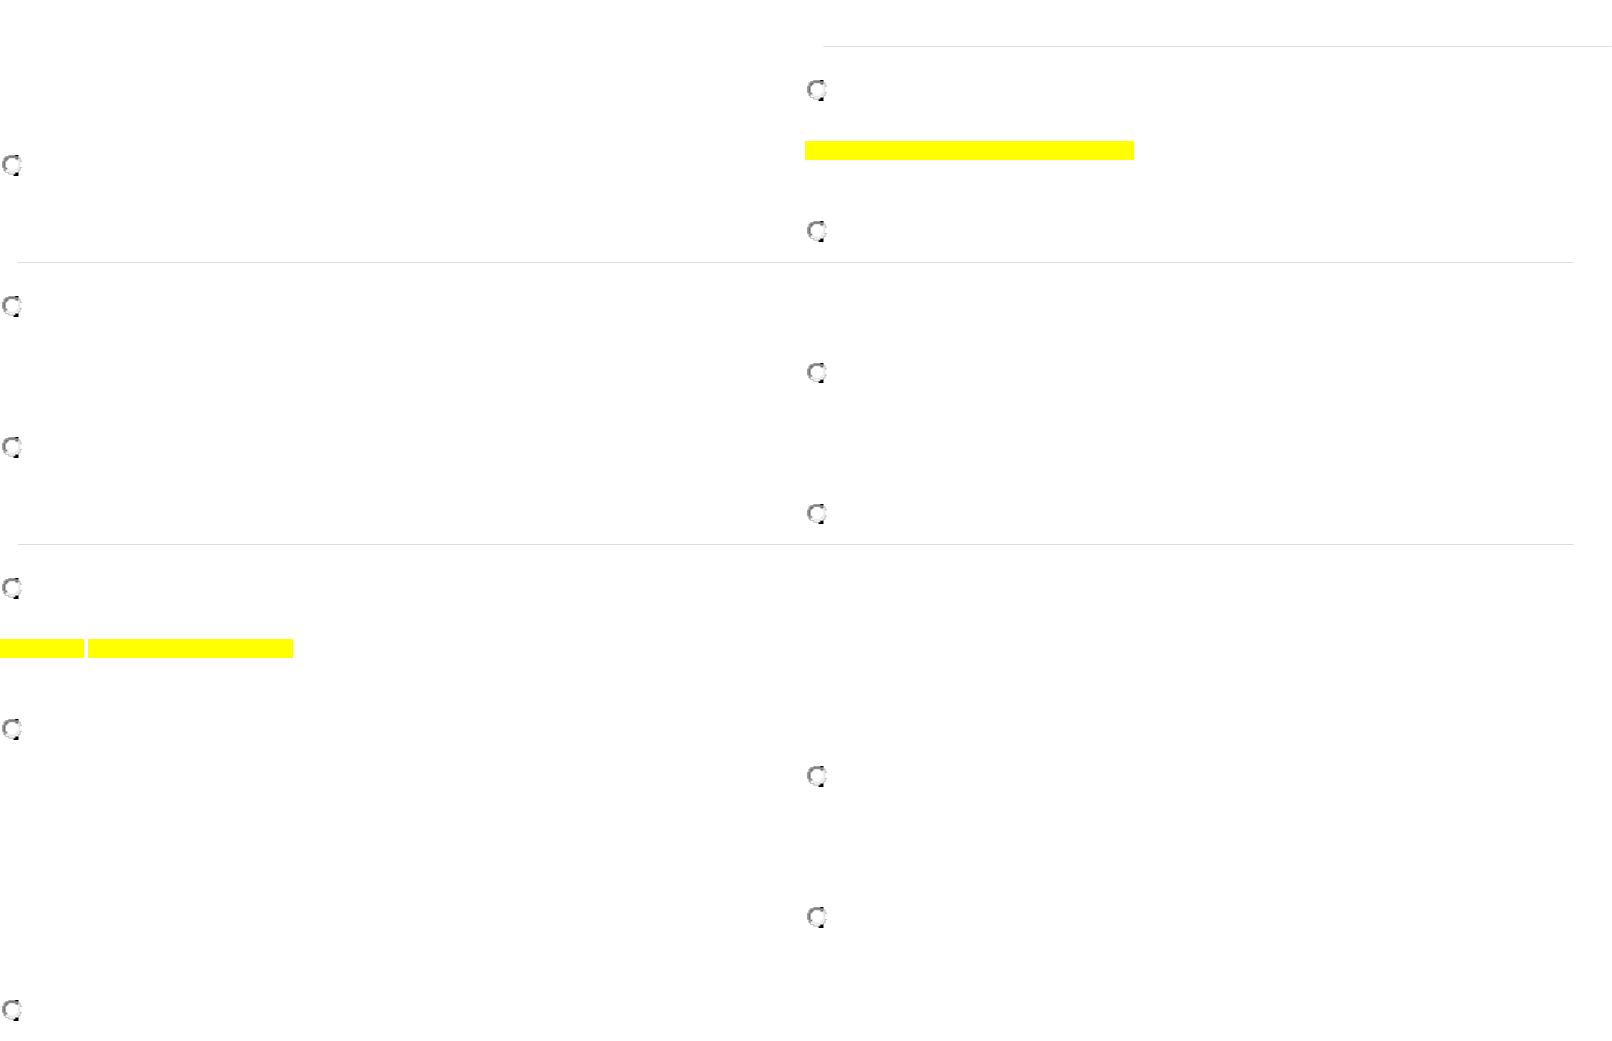
Task: Click the lowest divider line in right column
Action: click(x=1190, y=545)
